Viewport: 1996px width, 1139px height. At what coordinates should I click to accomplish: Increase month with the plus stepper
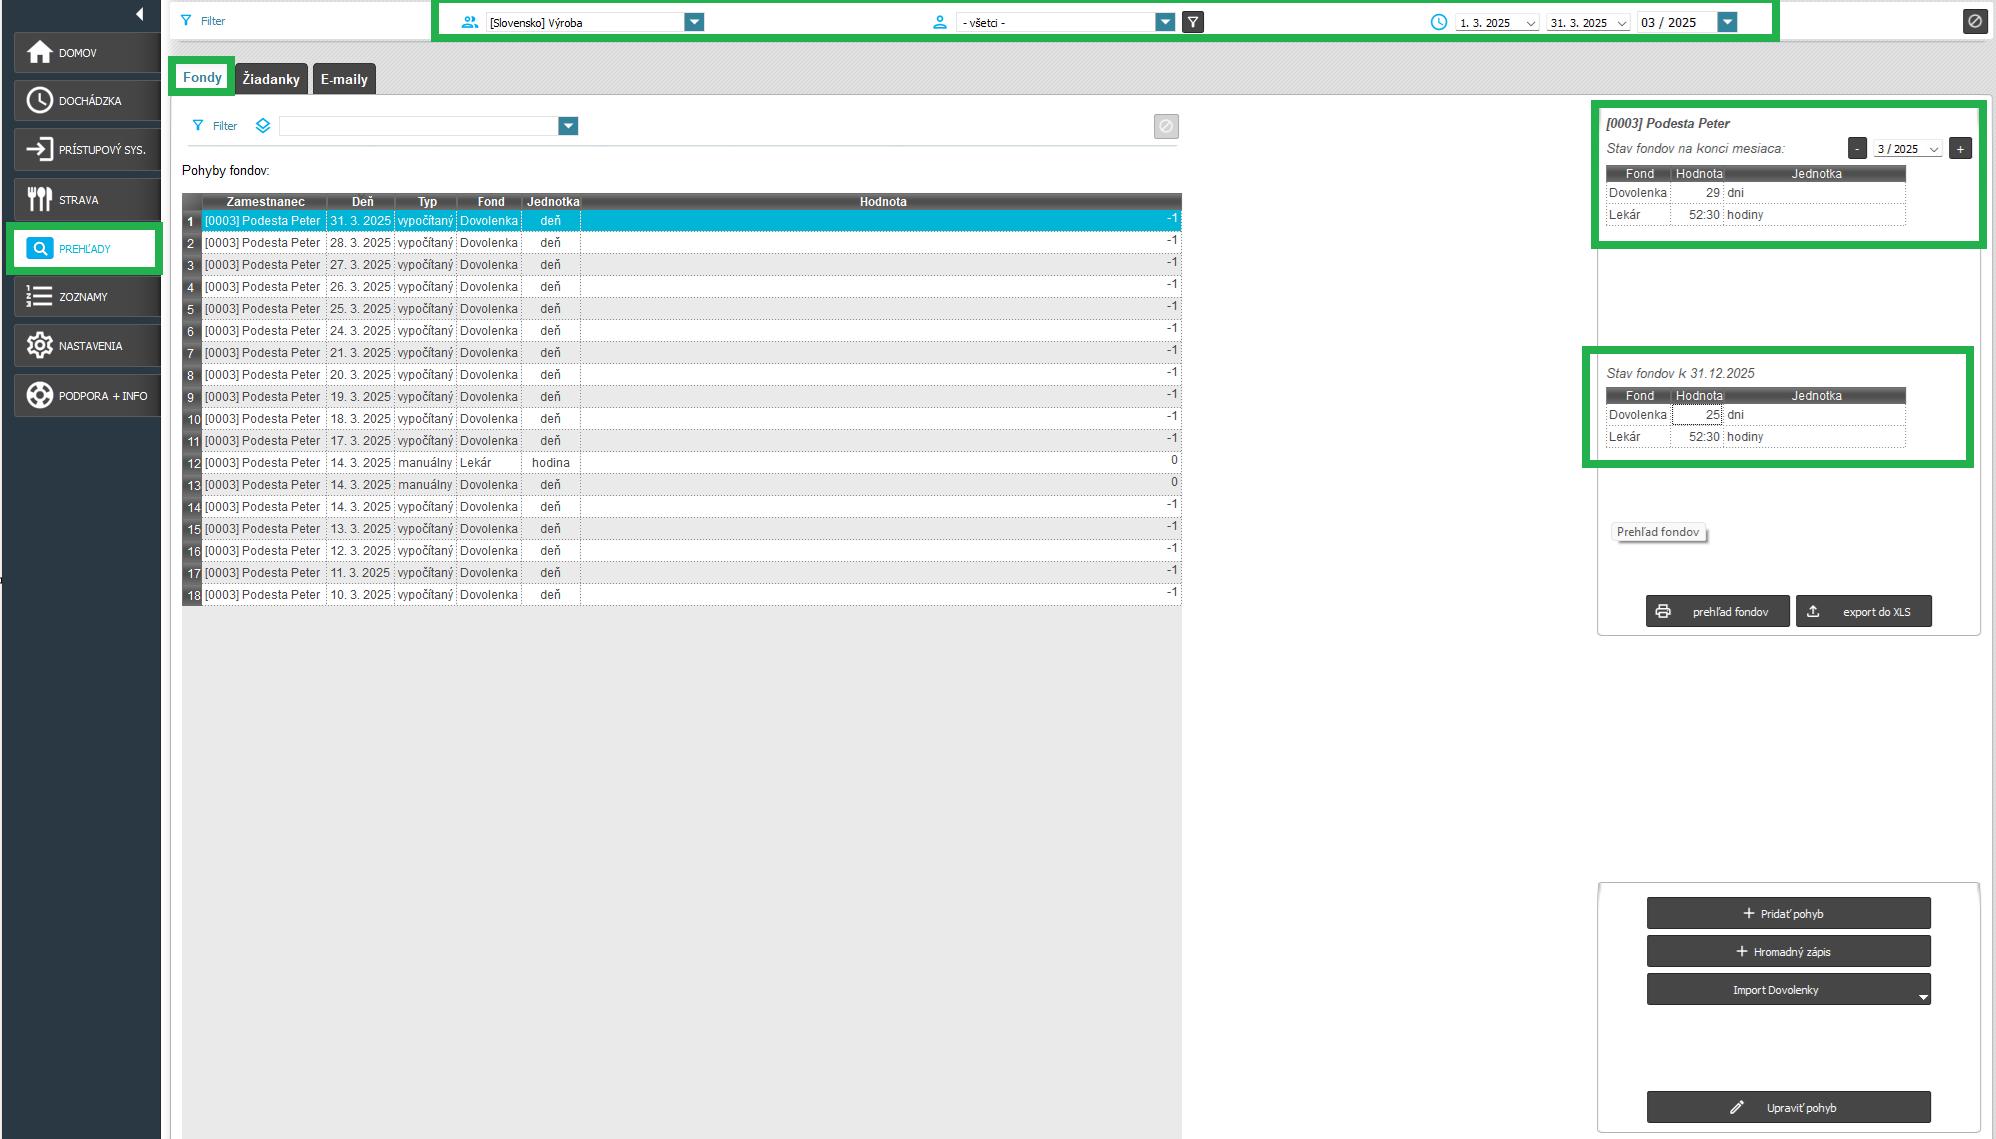[1960, 148]
